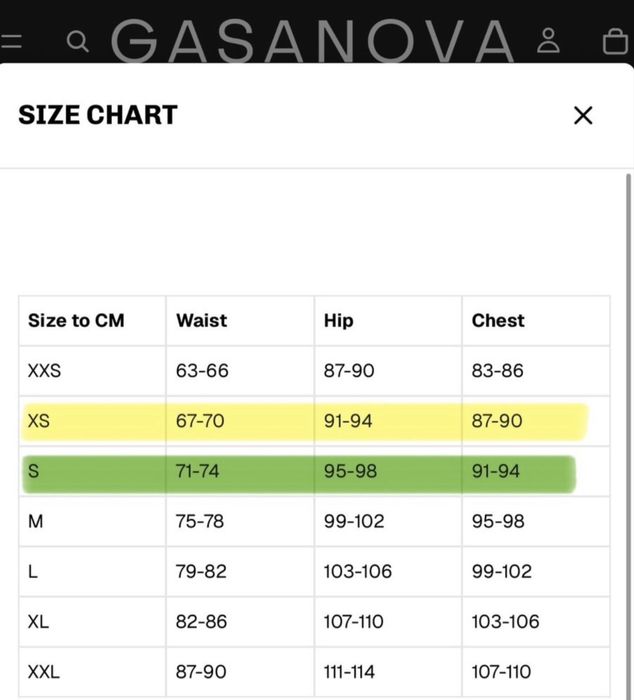Close the size chart dialog
This screenshot has width=634, height=700.
(583, 116)
